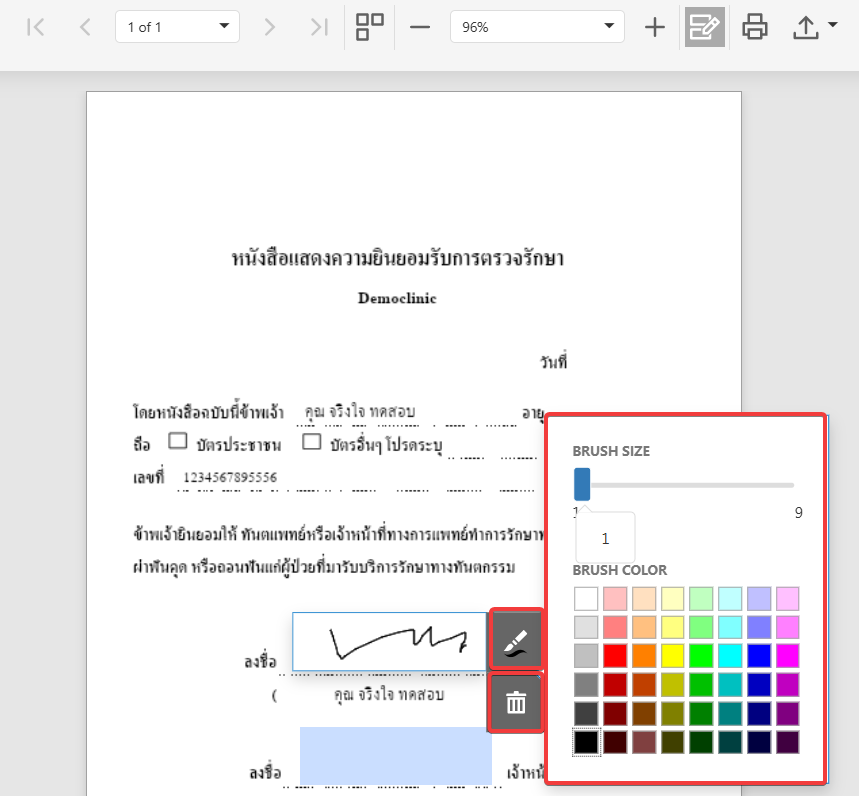The height and width of the screenshot is (808, 859).
Task: Check the บัตรประชาชน checkbox
Action: coord(177,441)
